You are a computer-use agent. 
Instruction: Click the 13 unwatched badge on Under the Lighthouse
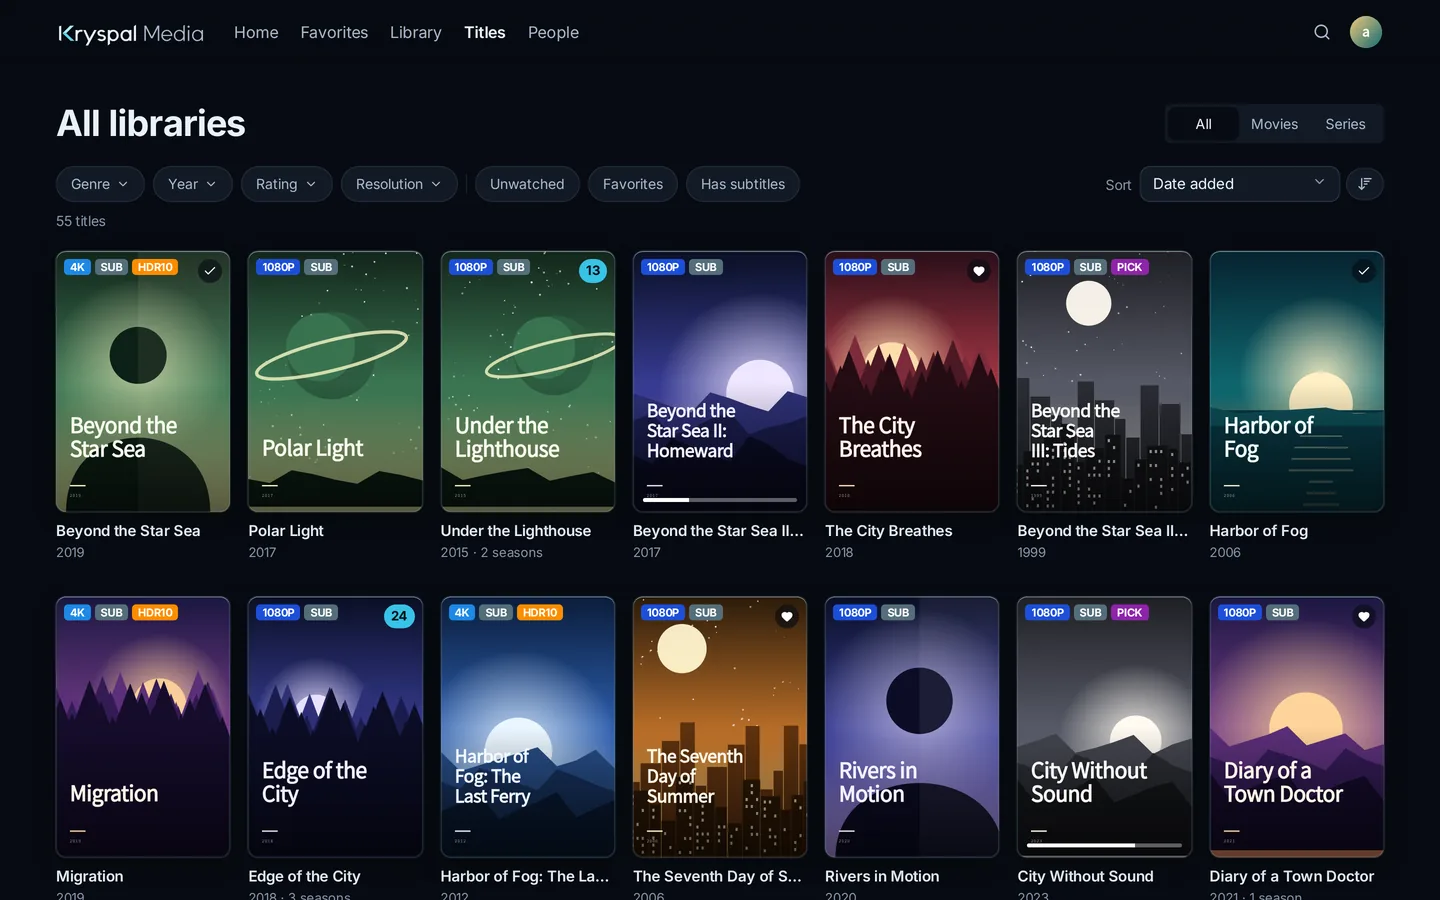point(593,271)
